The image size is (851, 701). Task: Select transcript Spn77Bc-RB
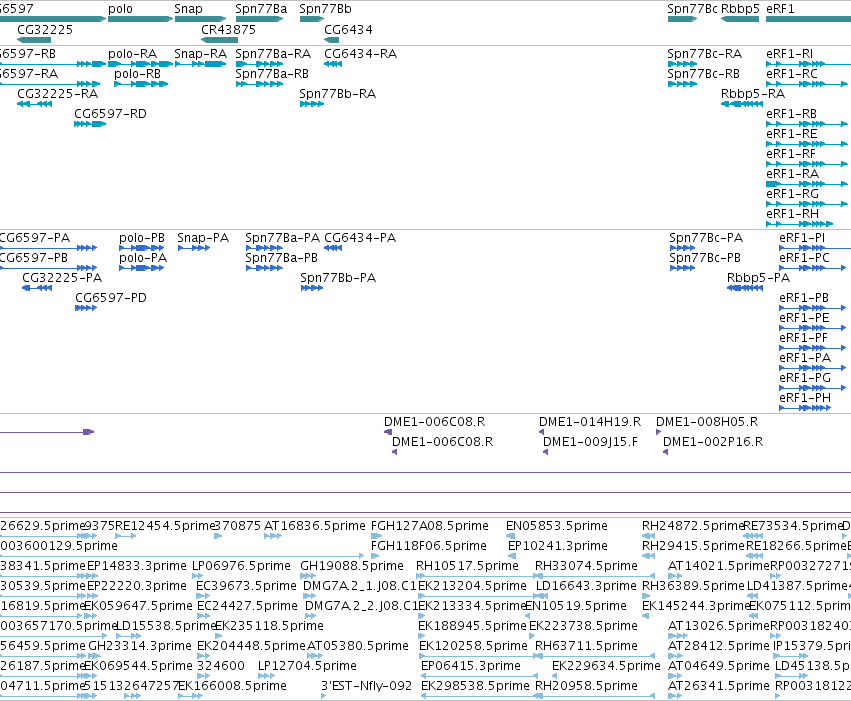click(703, 74)
